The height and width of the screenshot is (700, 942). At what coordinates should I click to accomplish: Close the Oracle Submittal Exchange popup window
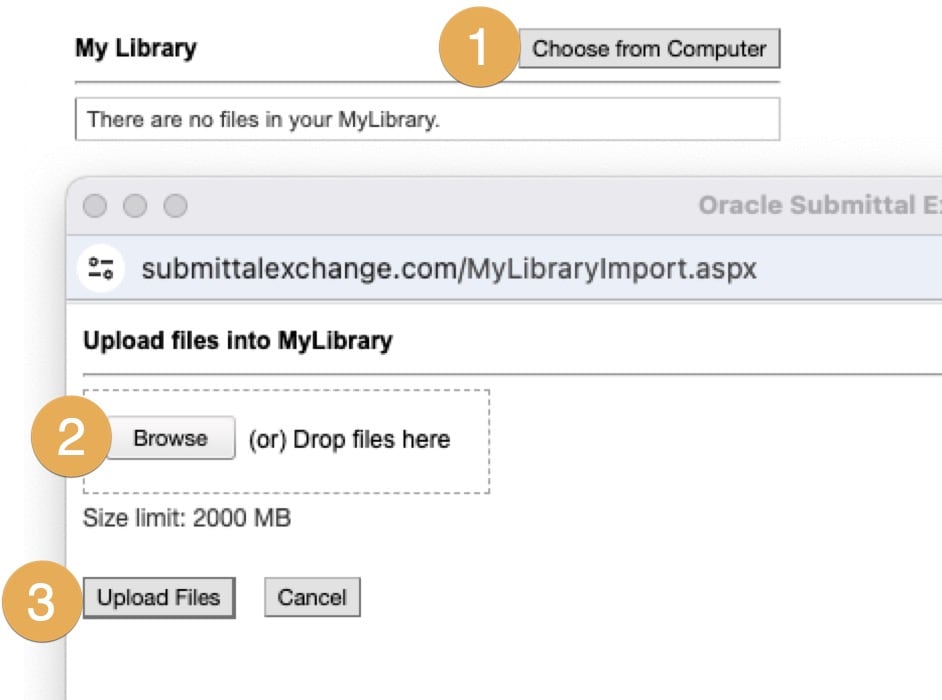click(x=95, y=206)
